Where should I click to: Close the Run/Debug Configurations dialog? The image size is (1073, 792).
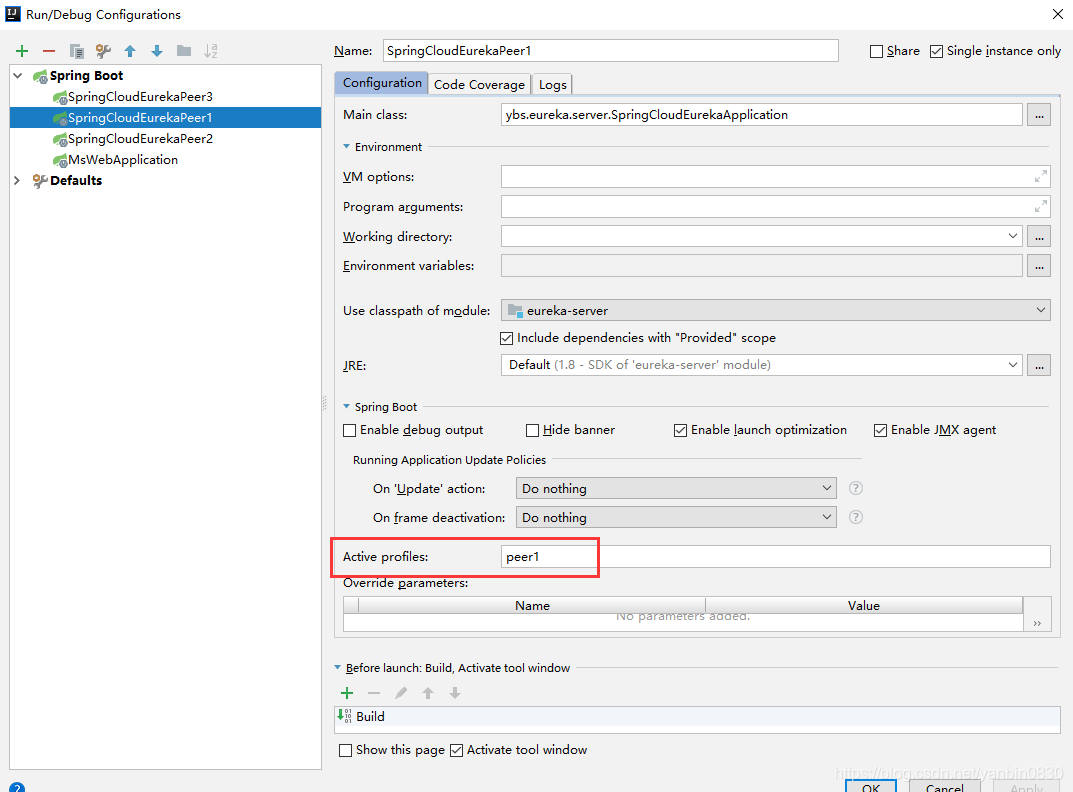tap(1057, 14)
